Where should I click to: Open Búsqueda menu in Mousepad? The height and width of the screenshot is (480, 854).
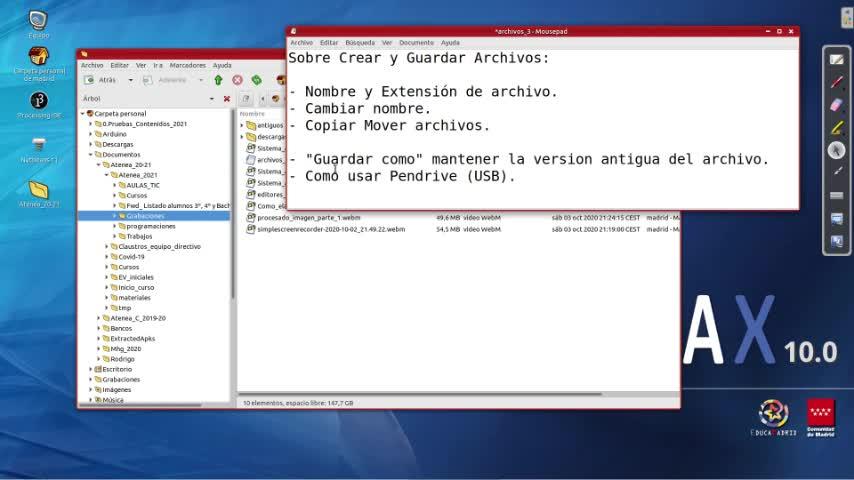[x=360, y=42]
